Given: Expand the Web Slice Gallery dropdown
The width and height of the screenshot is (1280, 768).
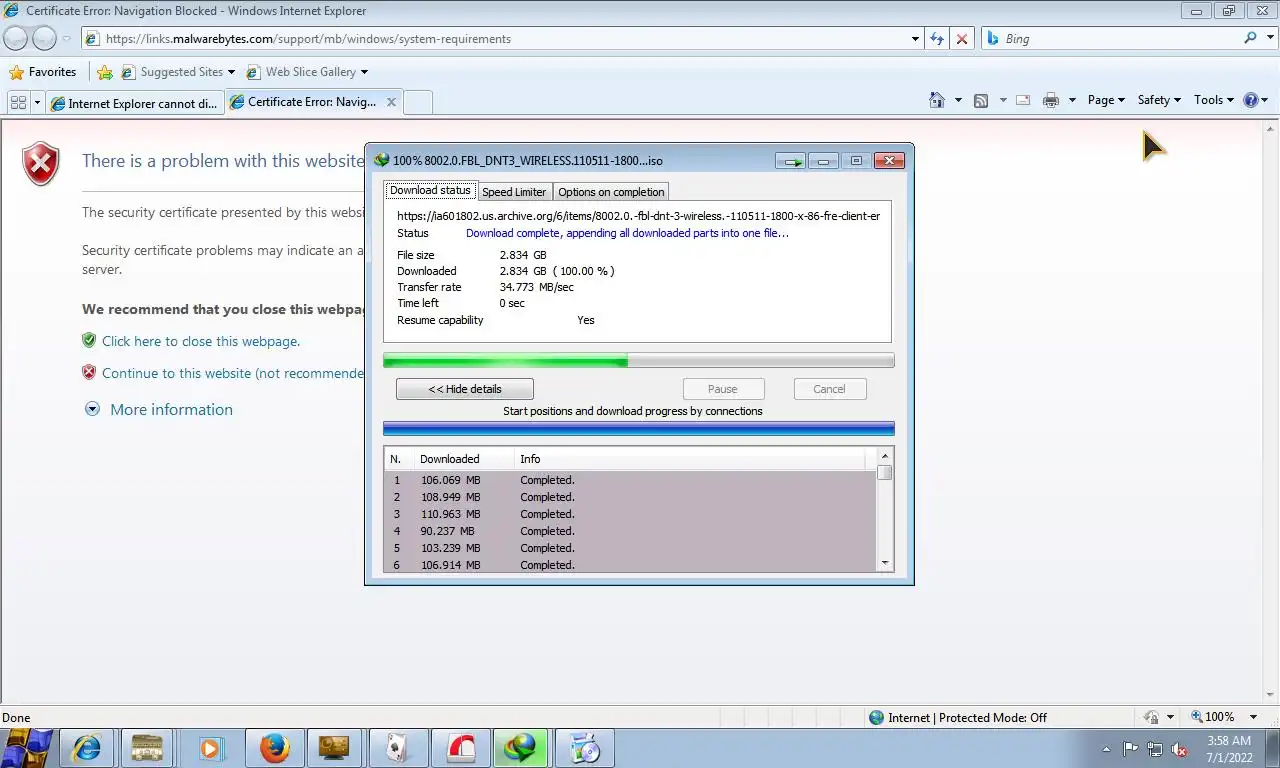Looking at the screenshot, I should tap(364, 72).
